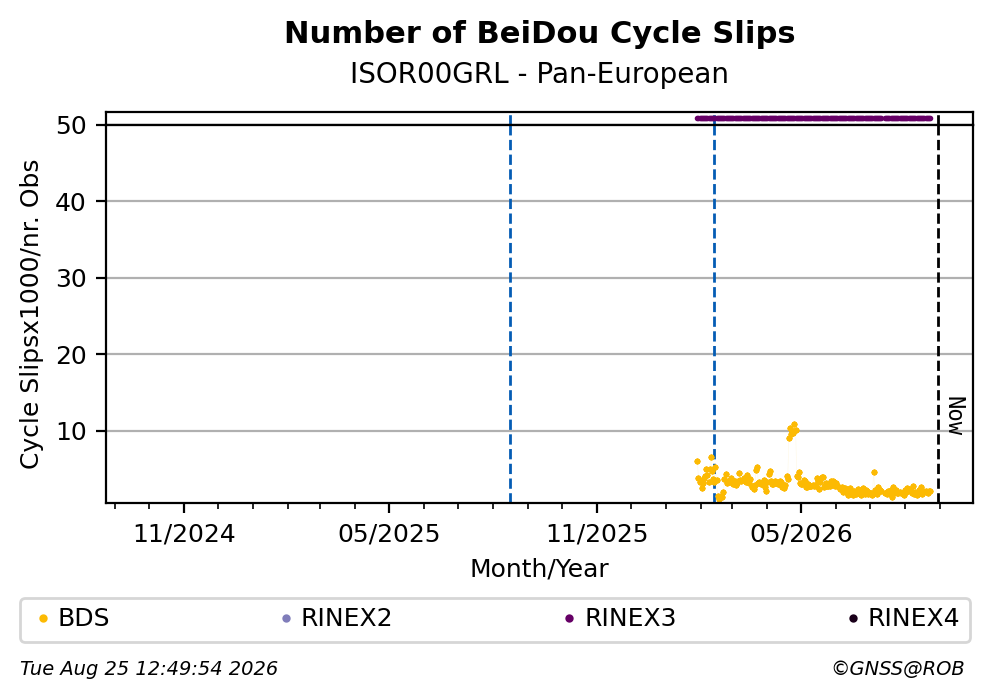The height and width of the screenshot is (699, 993).
Task: Click the yellow BDS legend marker
Action: click(x=43, y=619)
